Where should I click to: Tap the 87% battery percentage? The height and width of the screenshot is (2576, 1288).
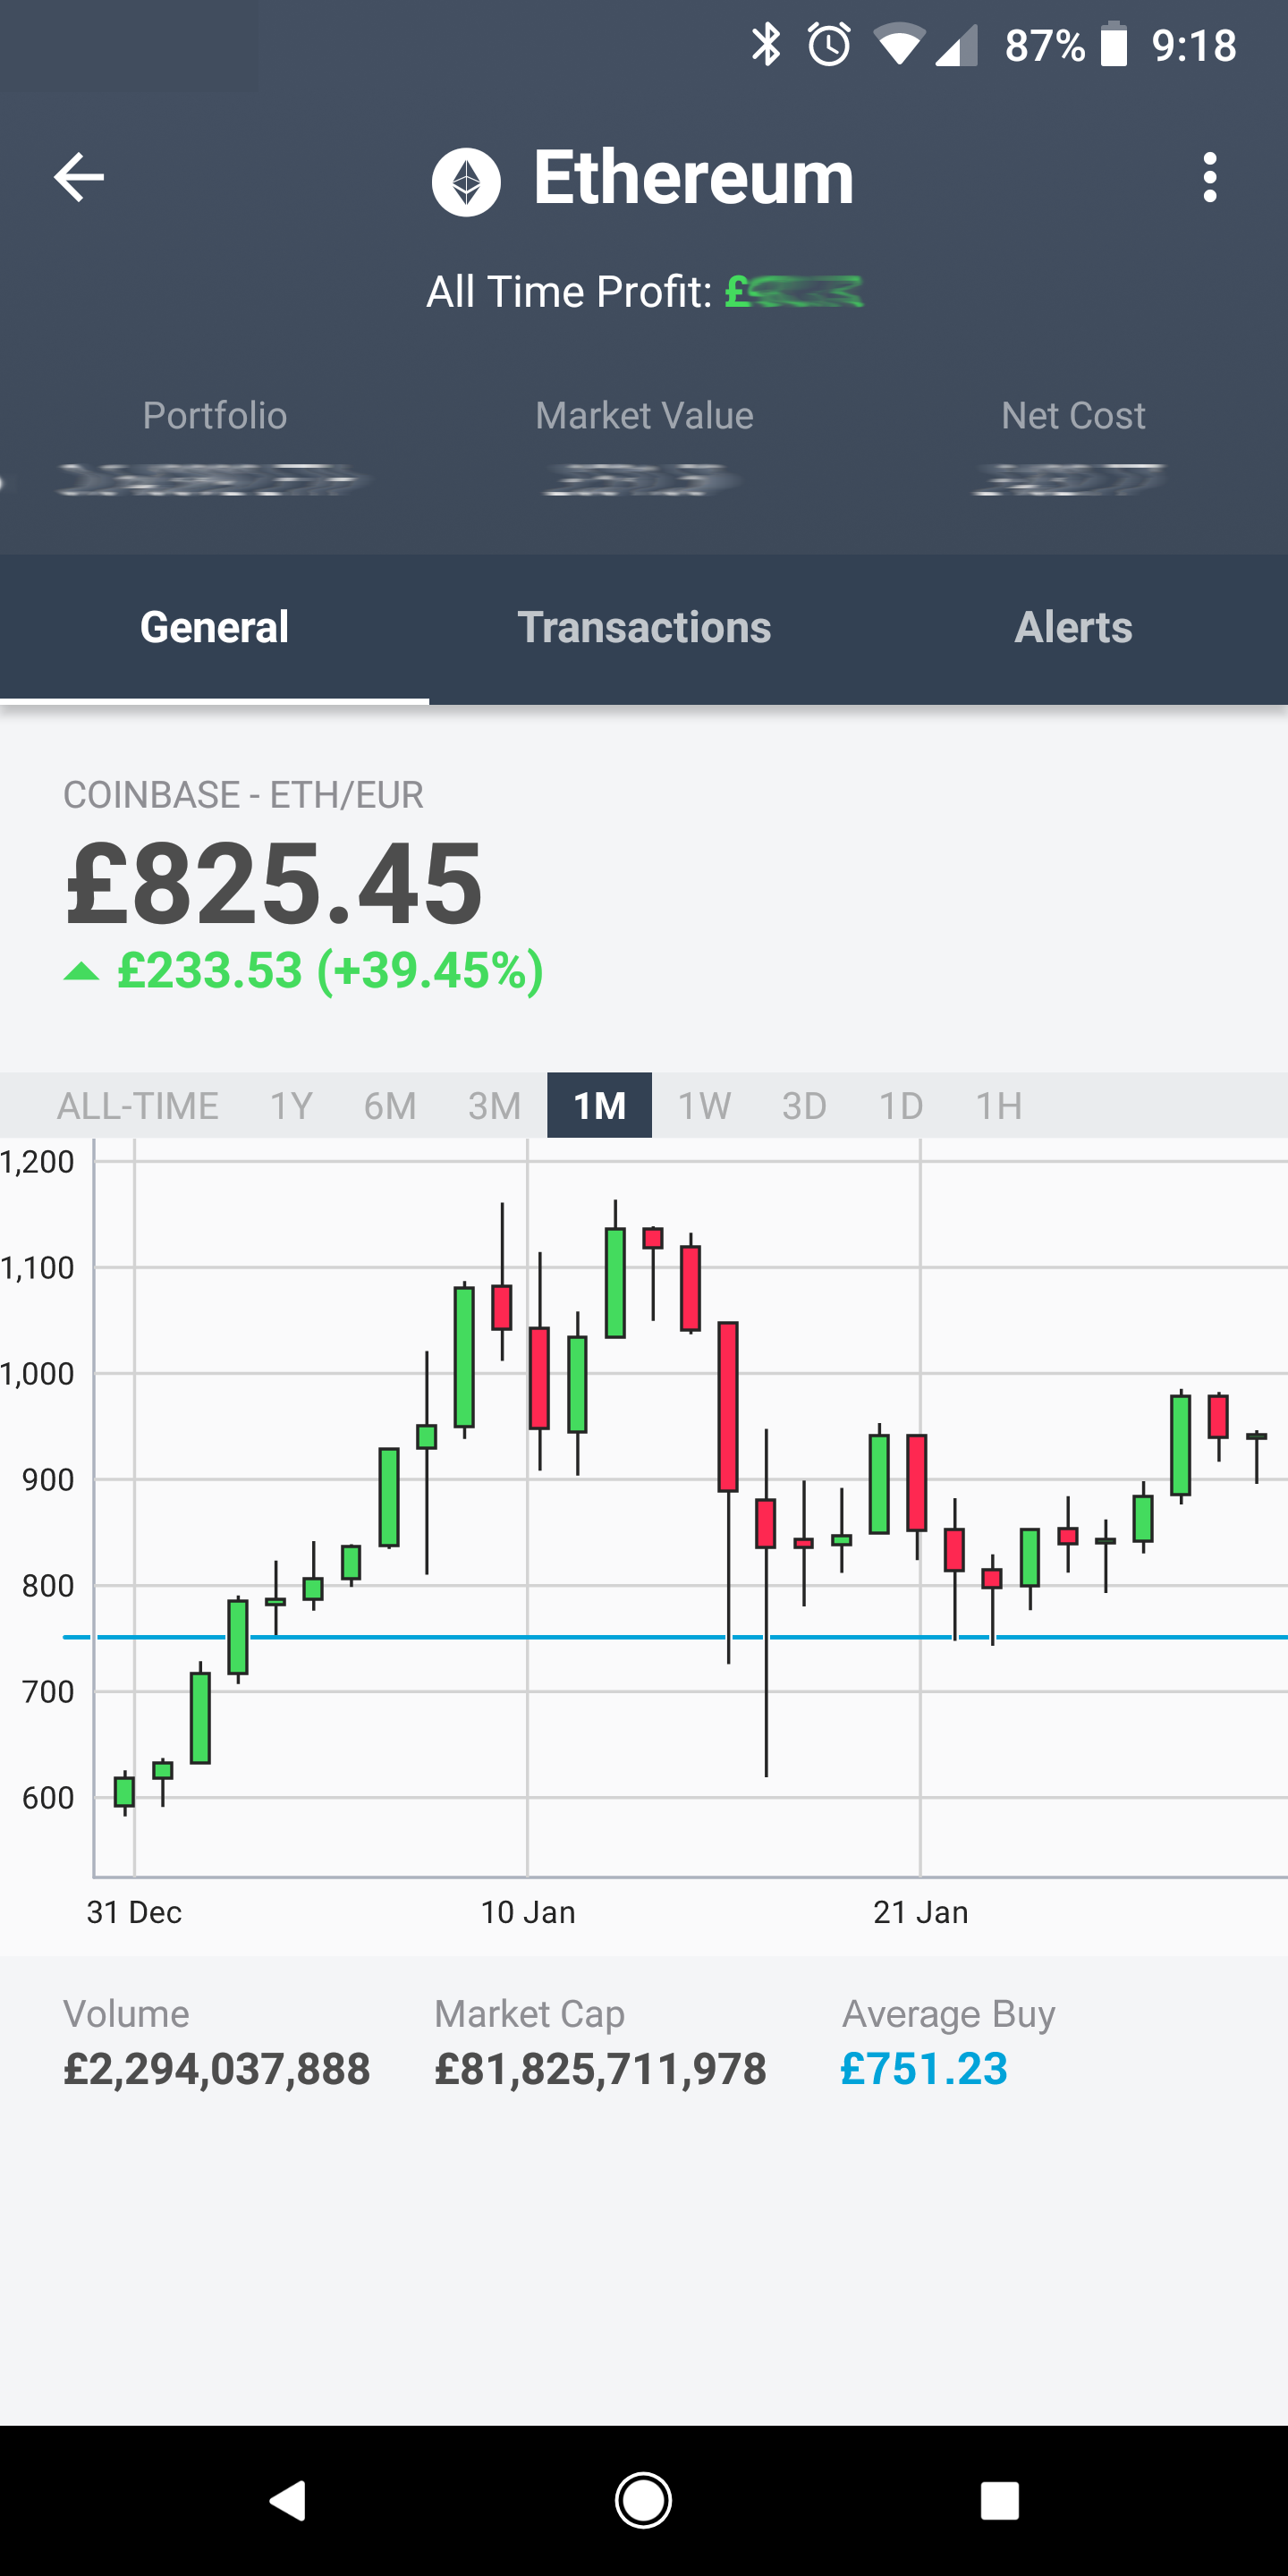pos(1045,45)
